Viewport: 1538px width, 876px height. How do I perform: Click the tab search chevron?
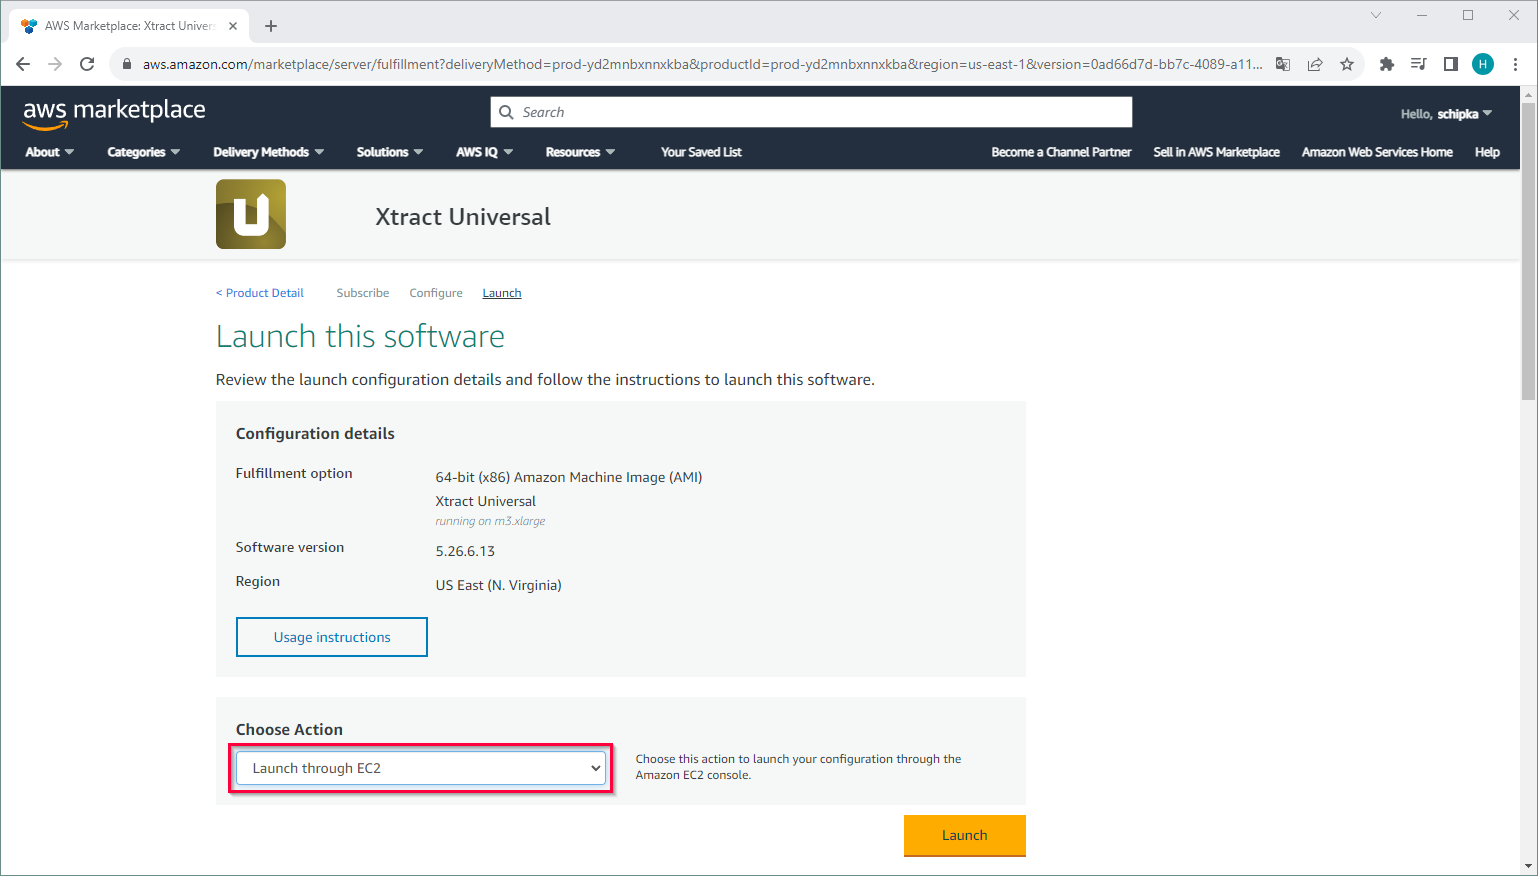pos(1376,15)
